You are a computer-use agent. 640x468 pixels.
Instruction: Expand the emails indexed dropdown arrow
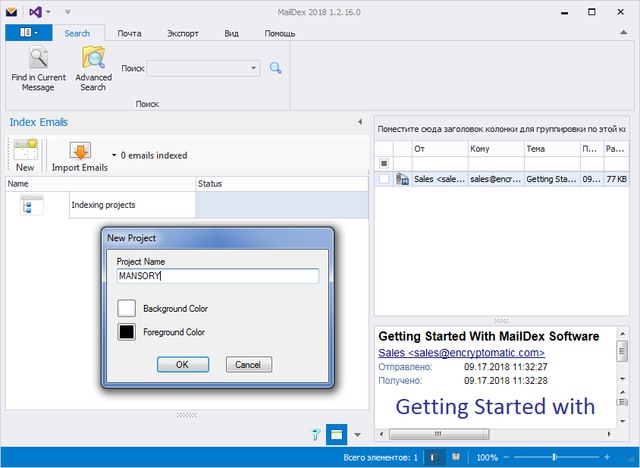(x=113, y=156)
